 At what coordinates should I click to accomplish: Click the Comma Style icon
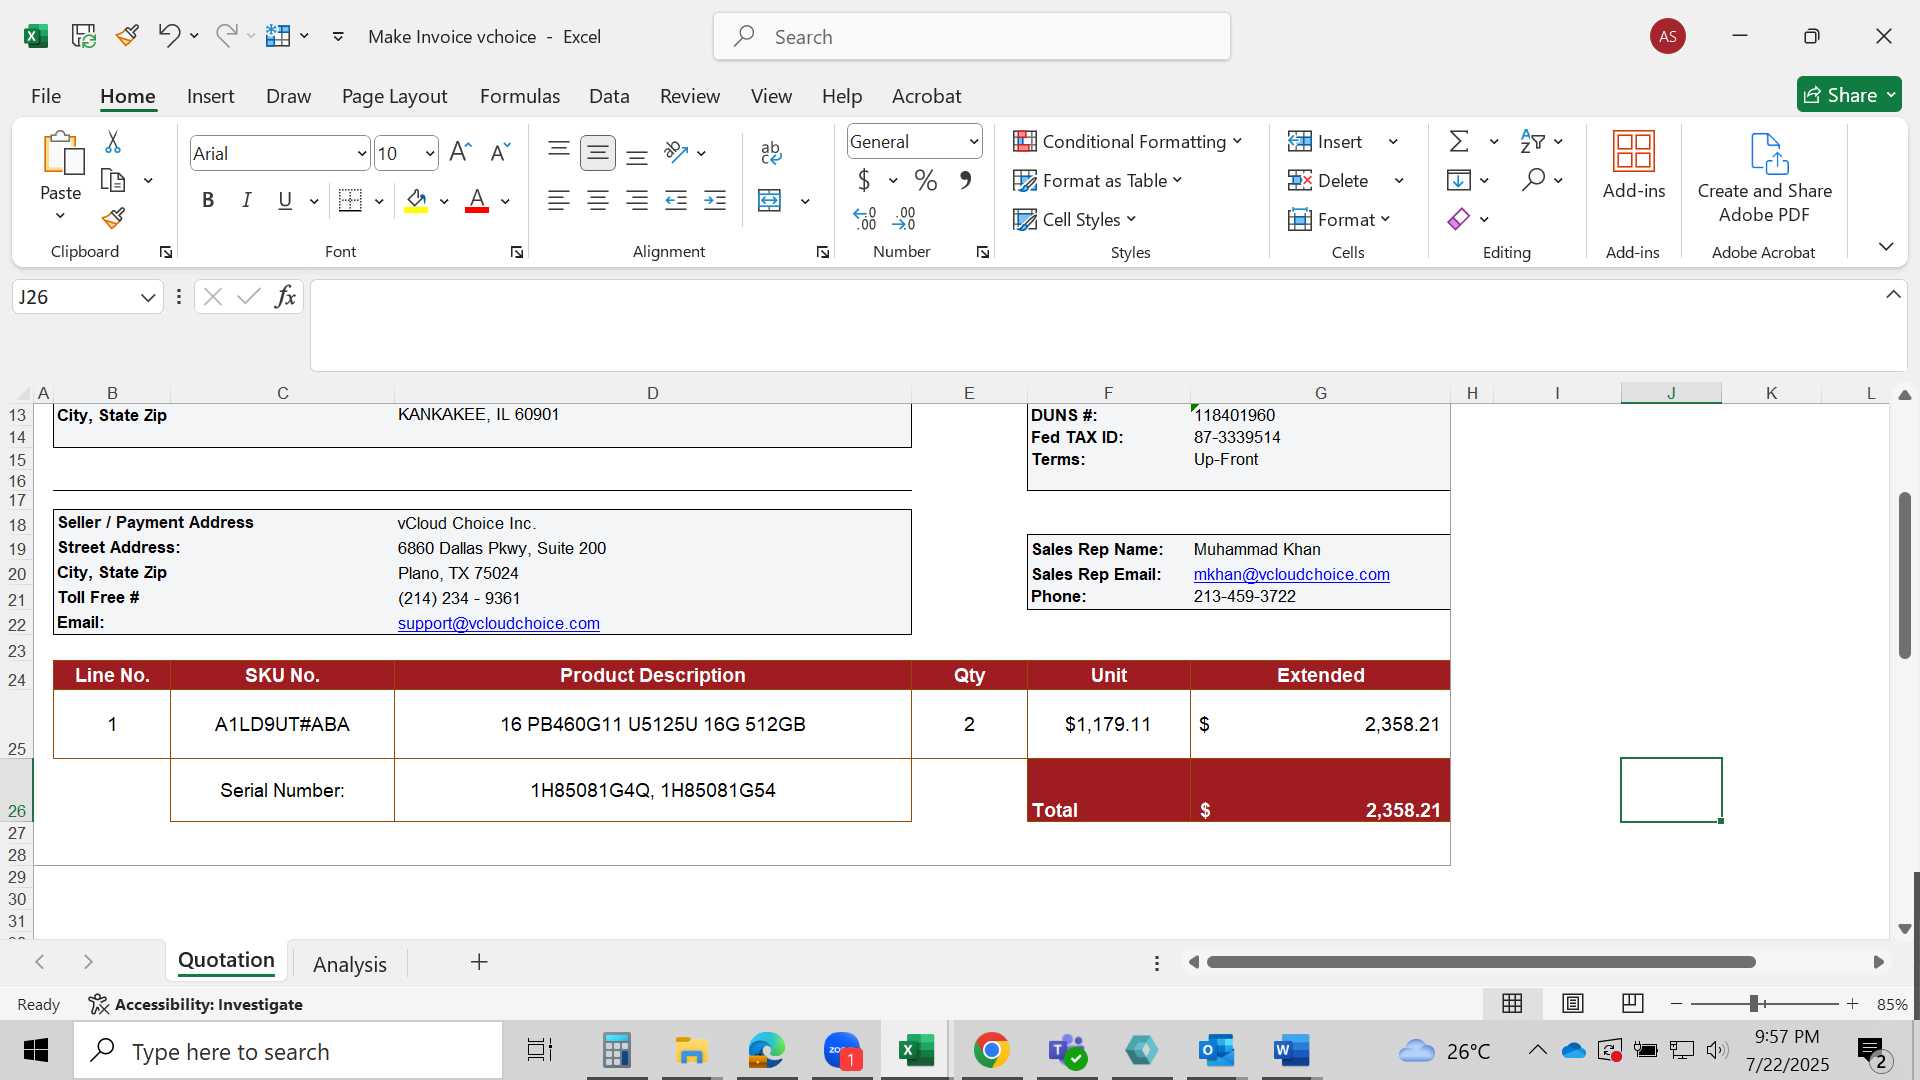(x=965, y=180)
